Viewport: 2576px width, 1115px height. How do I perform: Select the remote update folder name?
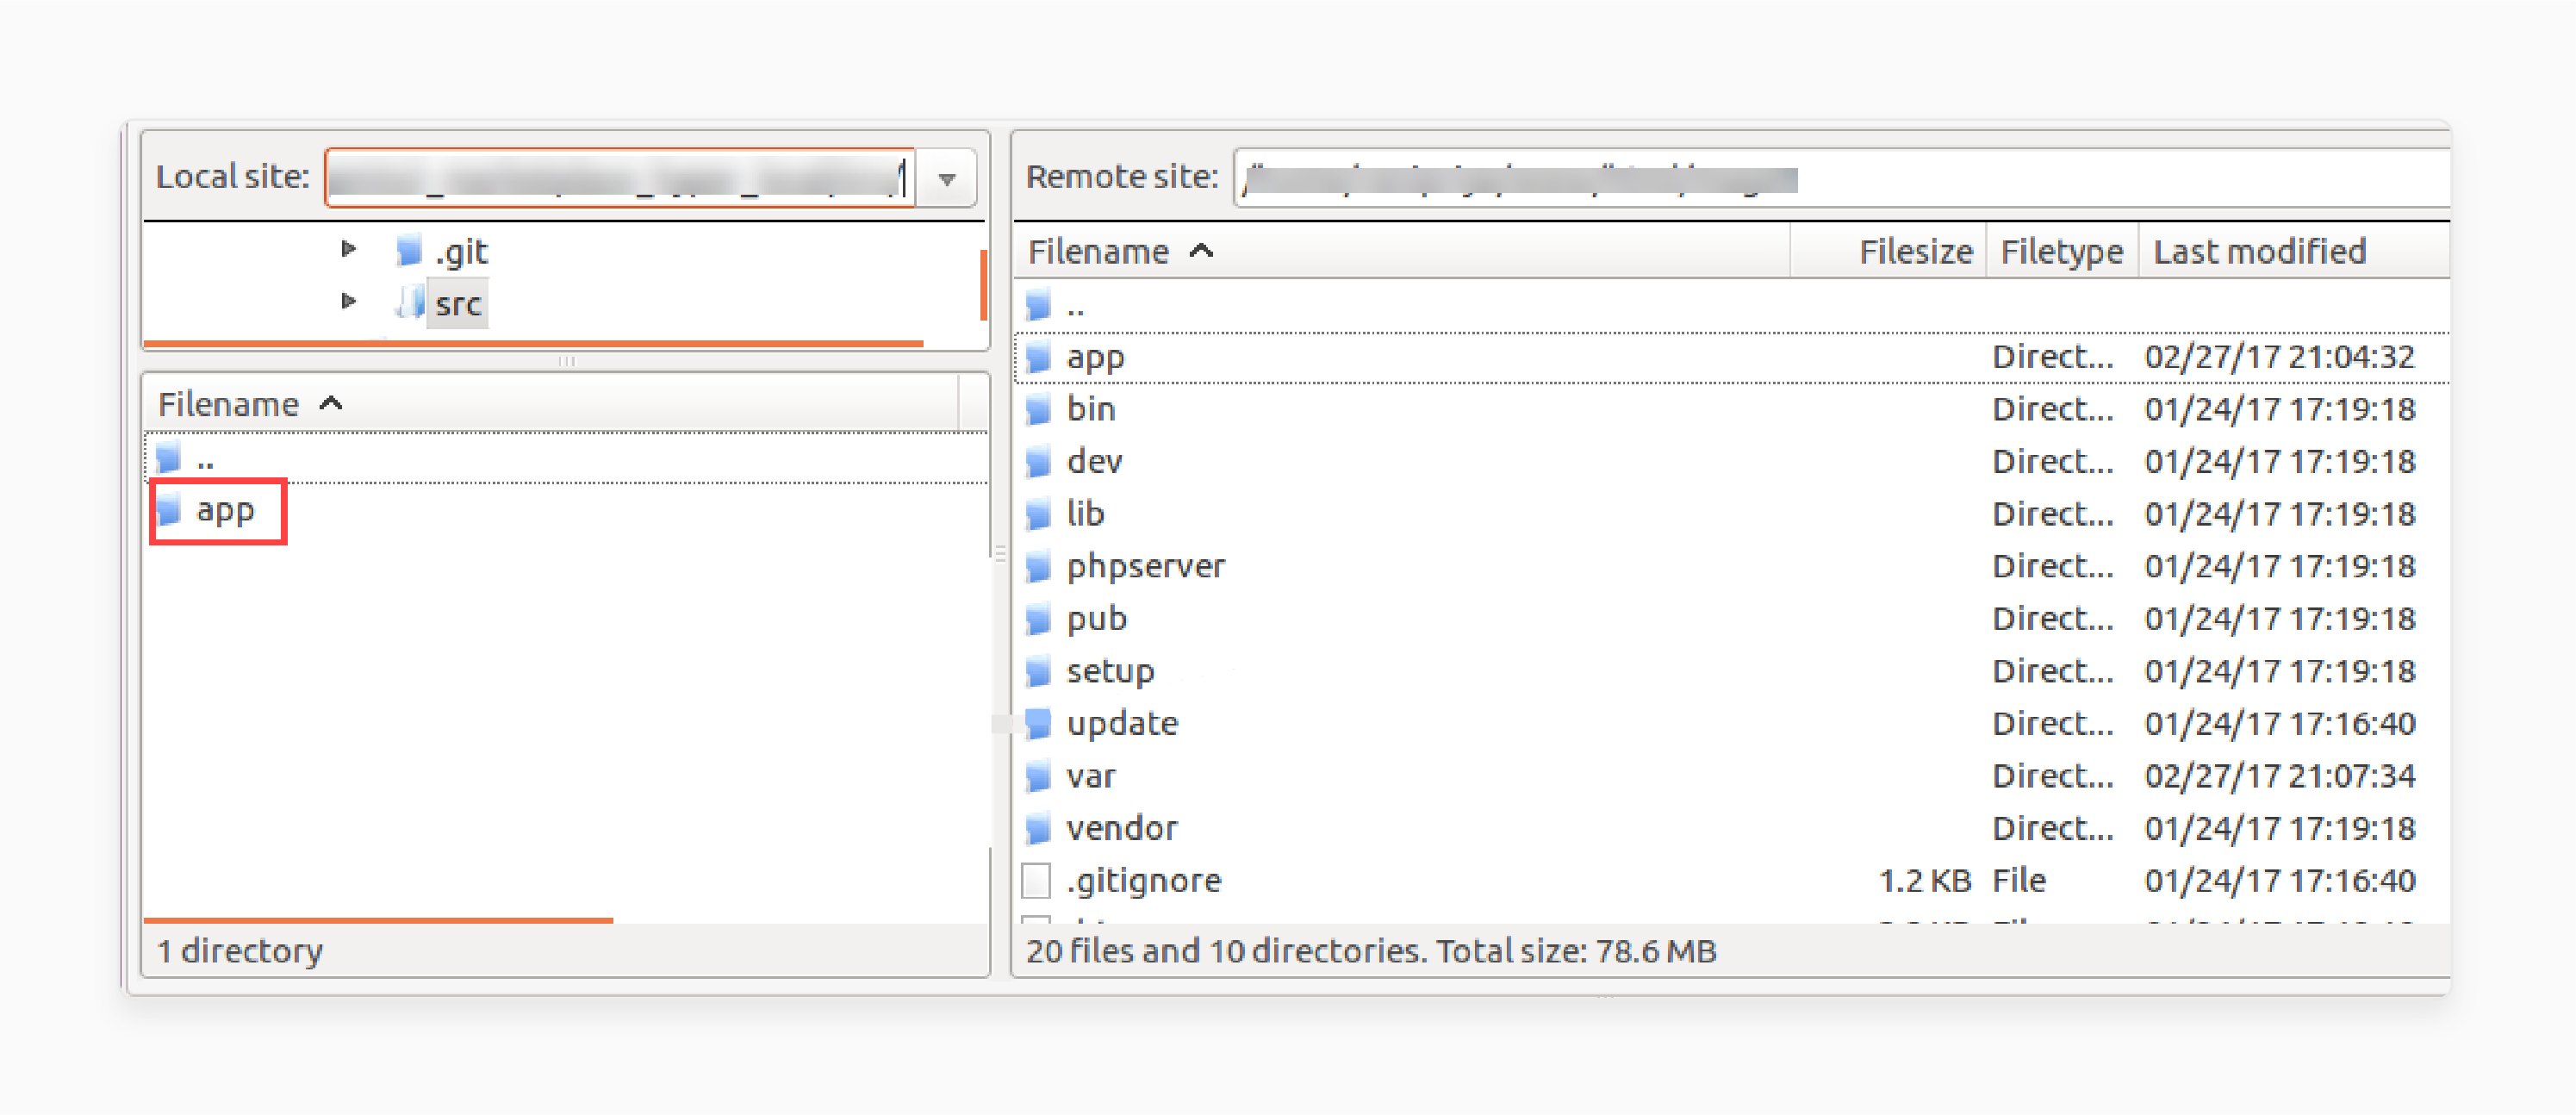(1122, 724)
